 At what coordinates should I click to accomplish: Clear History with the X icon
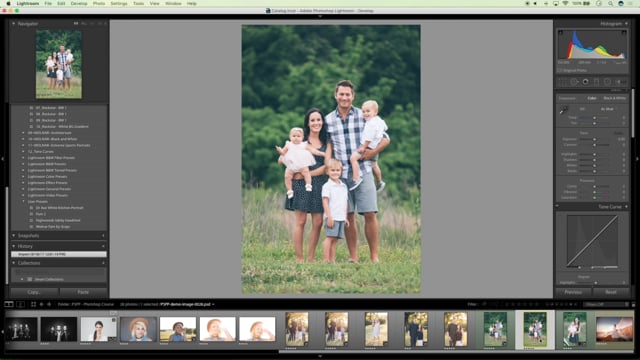(x=103, y=247)
